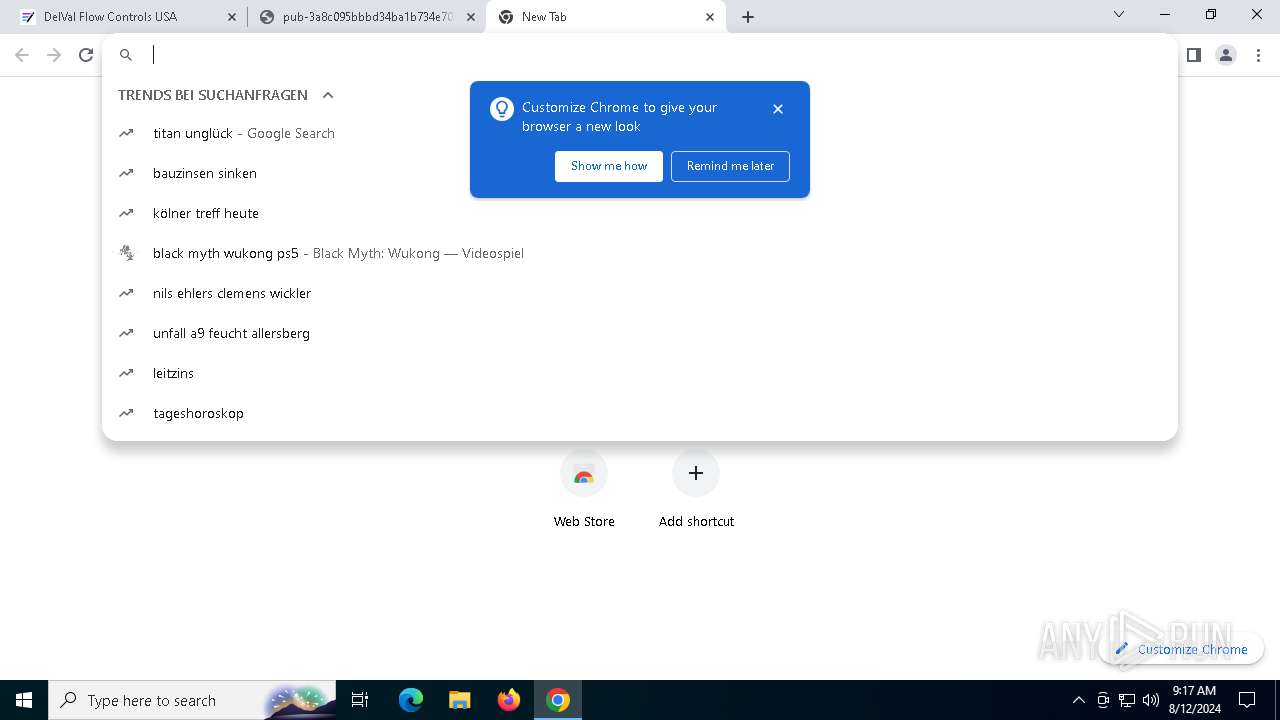This screenshot has width=1280, height=720.
Task: Open the volume tray icon
Action: (1151, 700)
